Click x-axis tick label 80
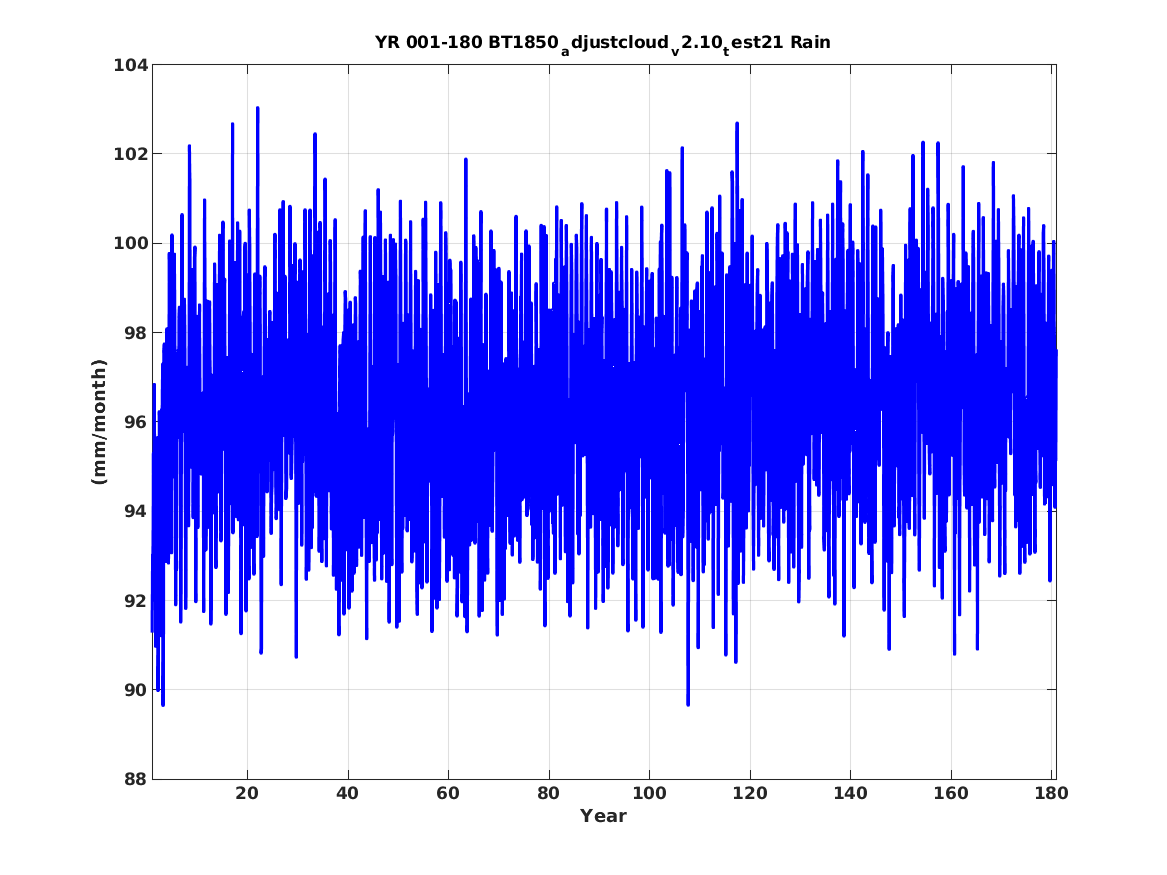The image size is (1167, 875). [549, 794]
